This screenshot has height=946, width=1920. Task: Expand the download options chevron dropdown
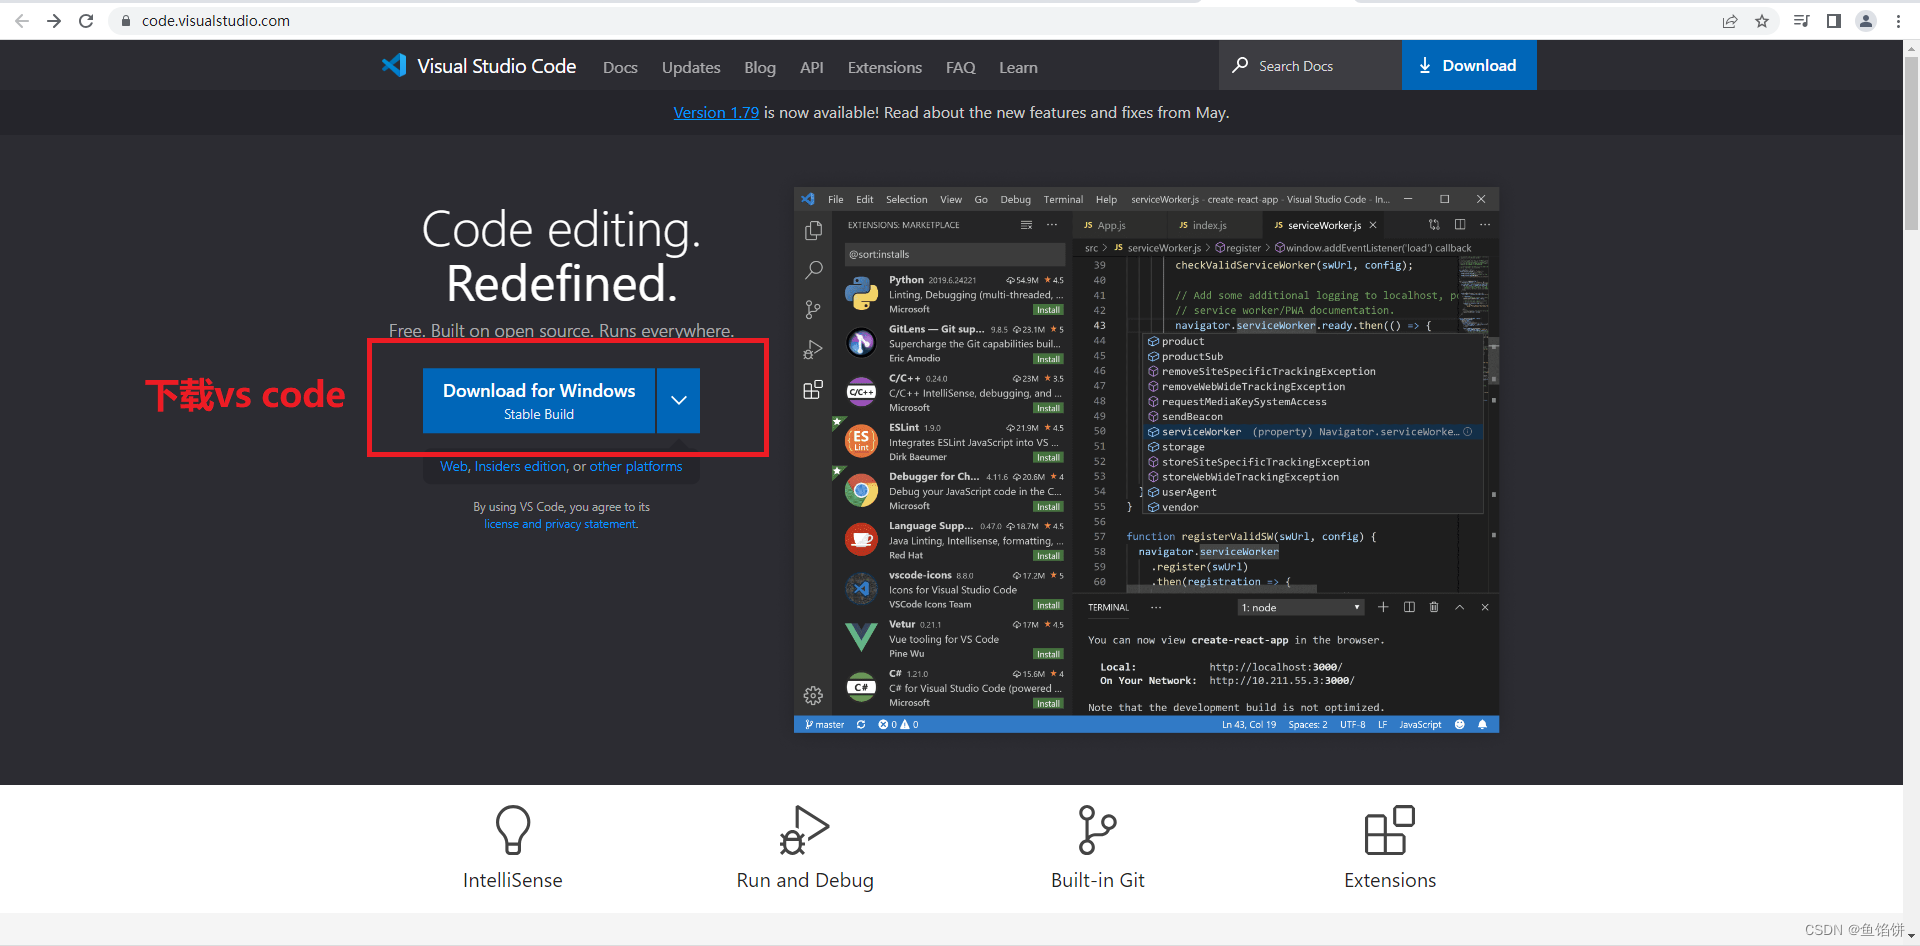(x=679, y=400)
